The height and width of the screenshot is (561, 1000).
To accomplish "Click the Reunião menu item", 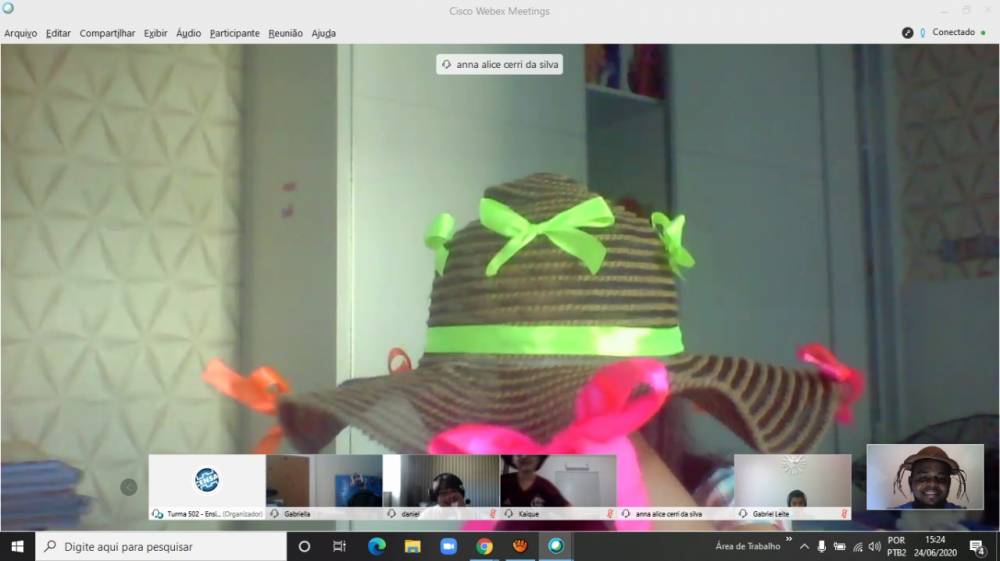I will tap(285, 33).
